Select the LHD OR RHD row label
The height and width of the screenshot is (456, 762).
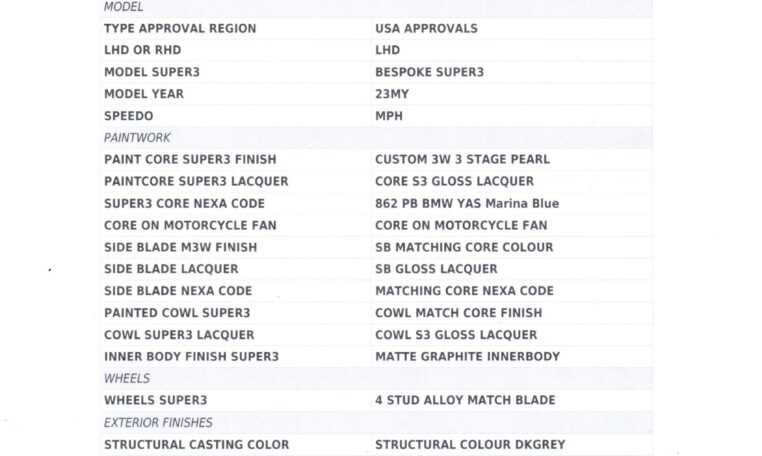pos(142,50)
